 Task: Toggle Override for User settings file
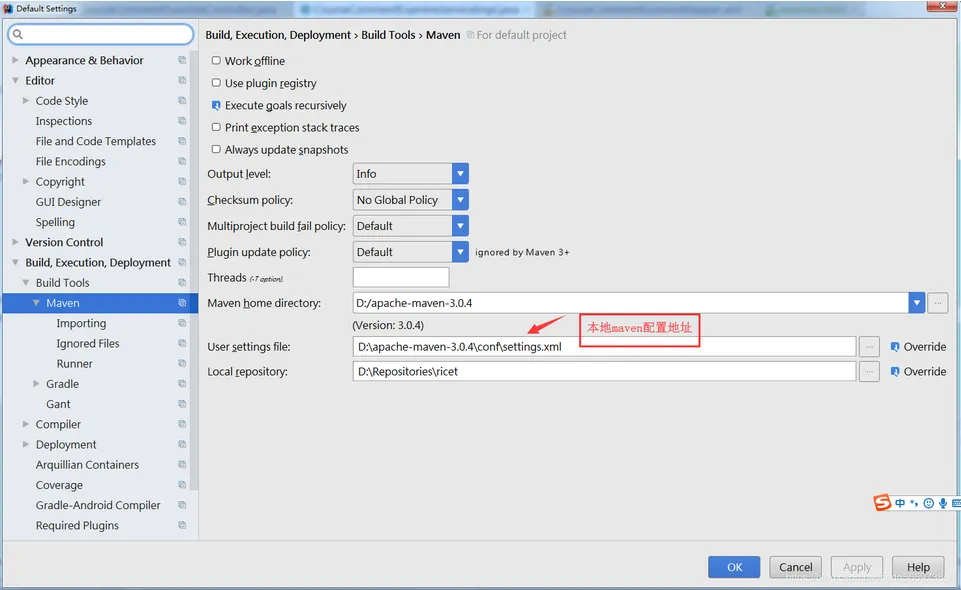click(x=895, y=346)
